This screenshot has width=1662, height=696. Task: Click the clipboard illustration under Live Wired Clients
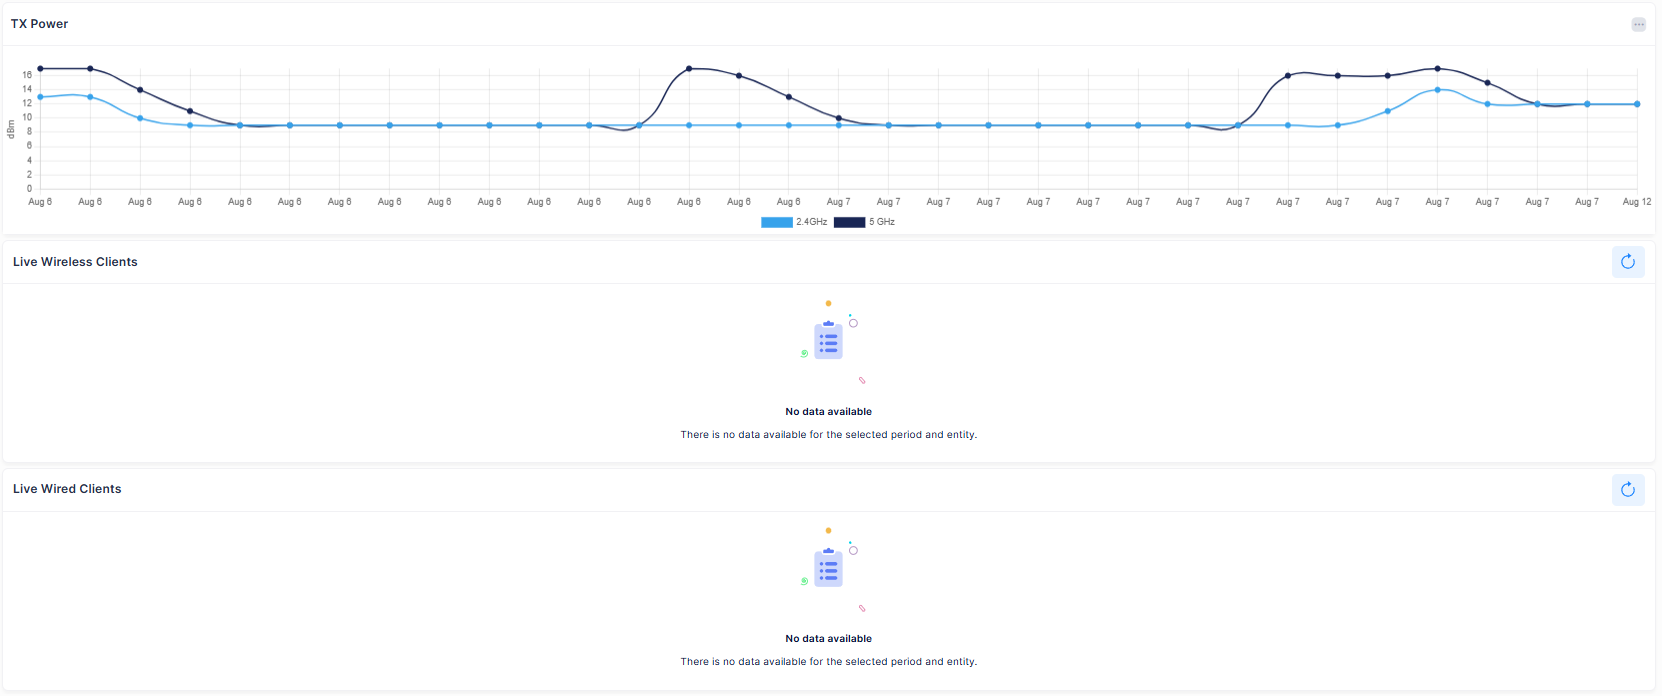click(828, 568)
